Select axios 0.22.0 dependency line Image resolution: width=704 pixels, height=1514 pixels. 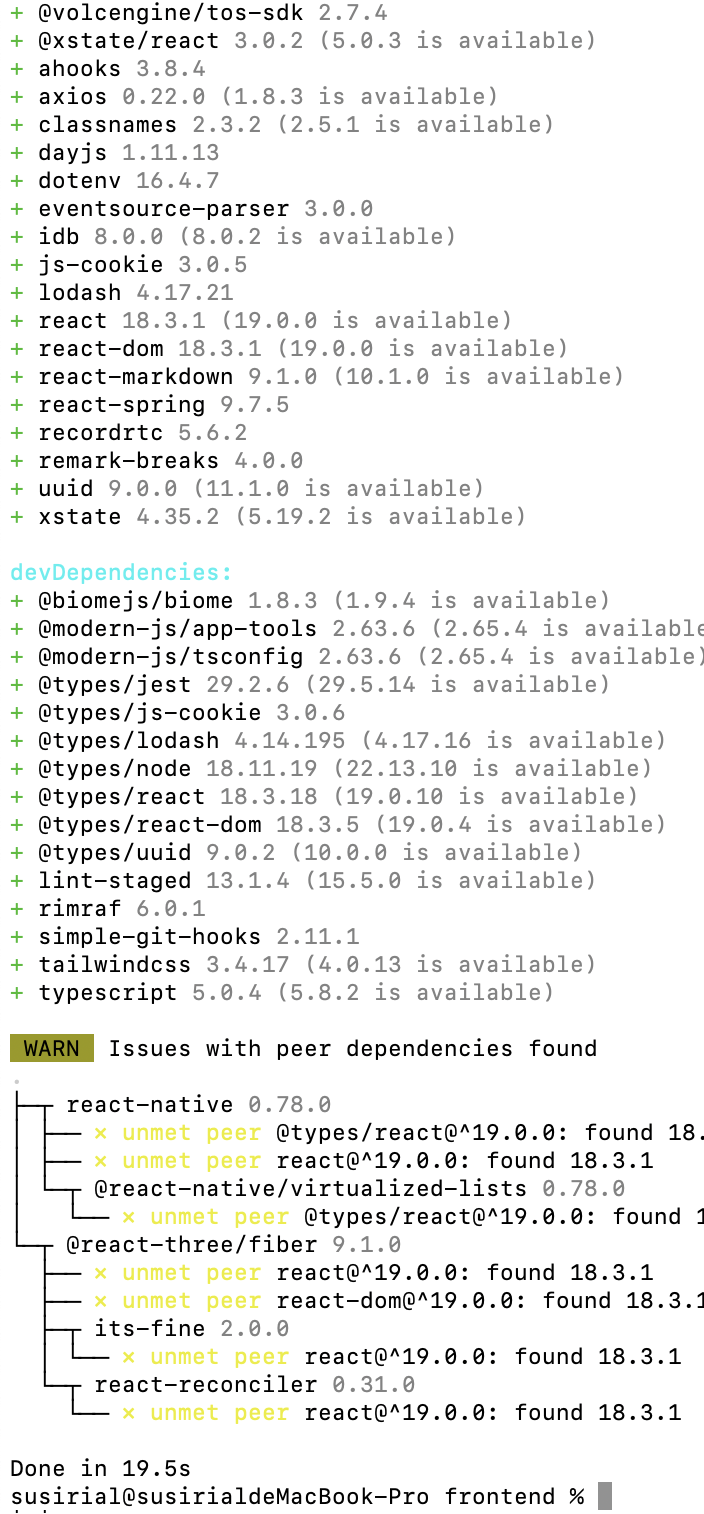[254, 97]
